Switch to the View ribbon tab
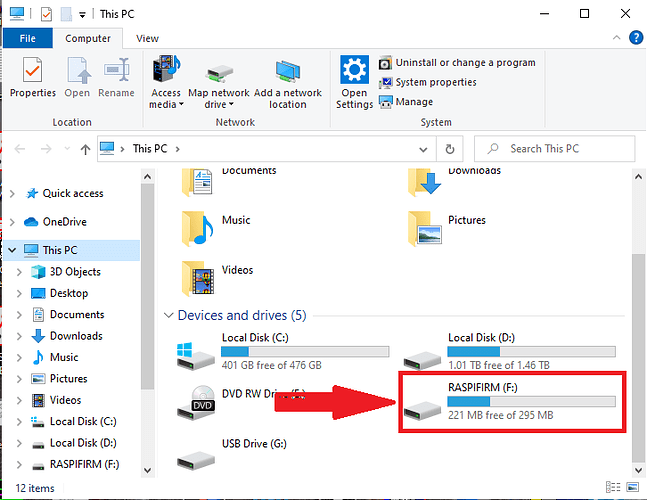Screen dimensions: 647x500 tap(147, 38)
